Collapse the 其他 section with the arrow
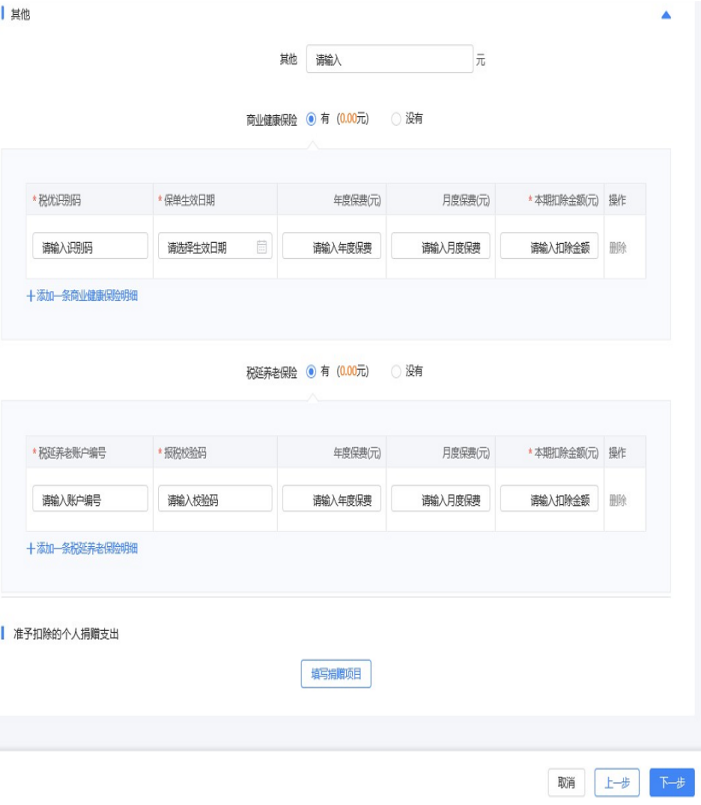This screenshot has height=805, width=701. pos(666,15)
